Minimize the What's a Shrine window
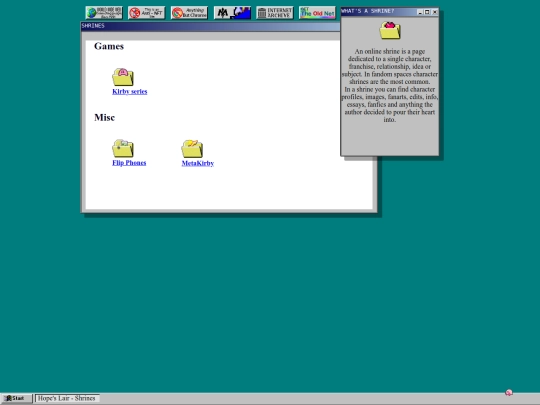The height and width of the screenshot is (405, 540). point(420,12)
